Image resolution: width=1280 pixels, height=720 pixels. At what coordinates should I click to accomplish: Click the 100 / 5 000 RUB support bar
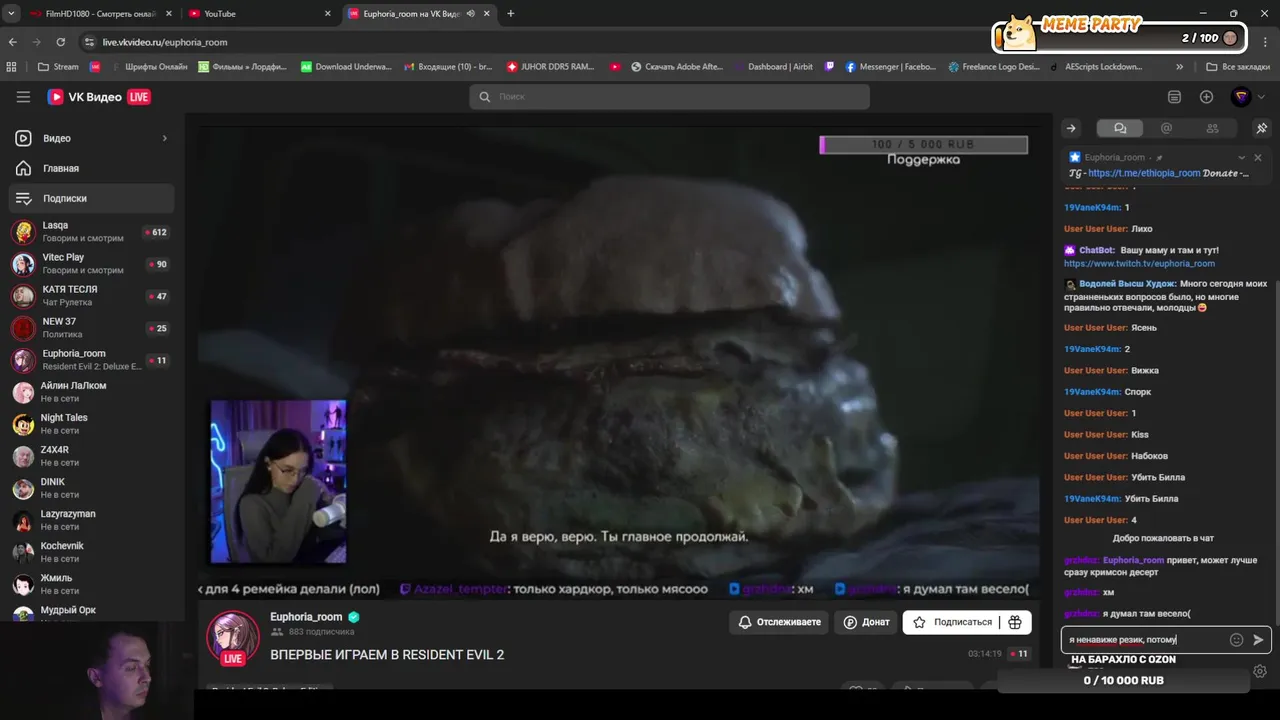point(923,145)
